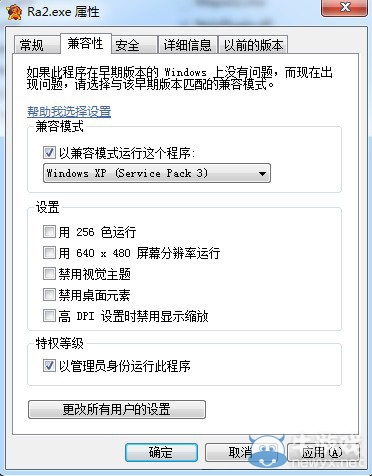Enable 高 DPI 设置时禁用显示缩放 checkbox

click(x=49, y=315)
